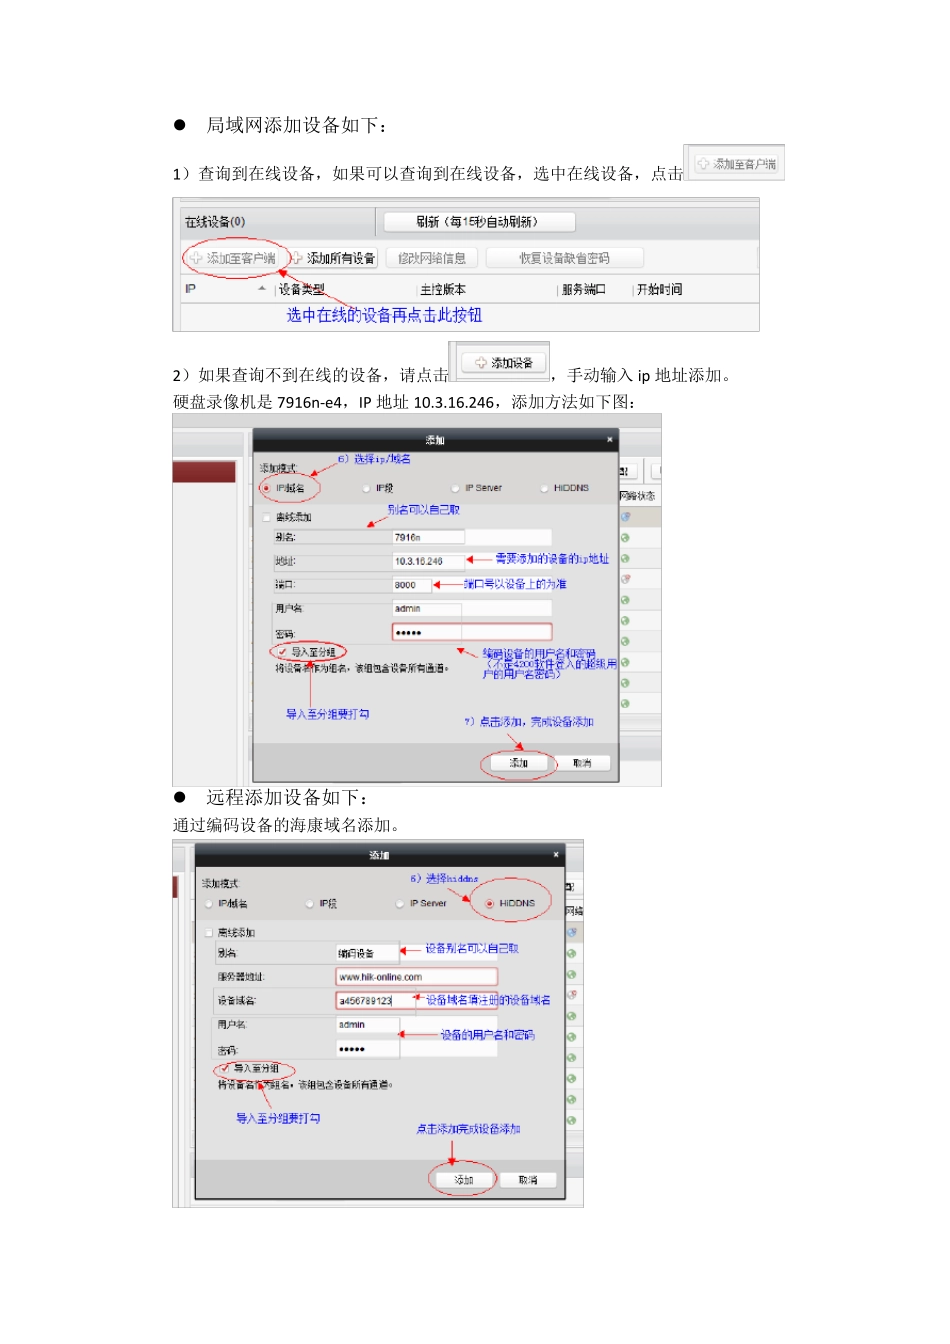Image resolution: width=950 pixels, height=1344 pixels.
Task: Click 取消 button in the hik-online dialog
Action: 527,1180
